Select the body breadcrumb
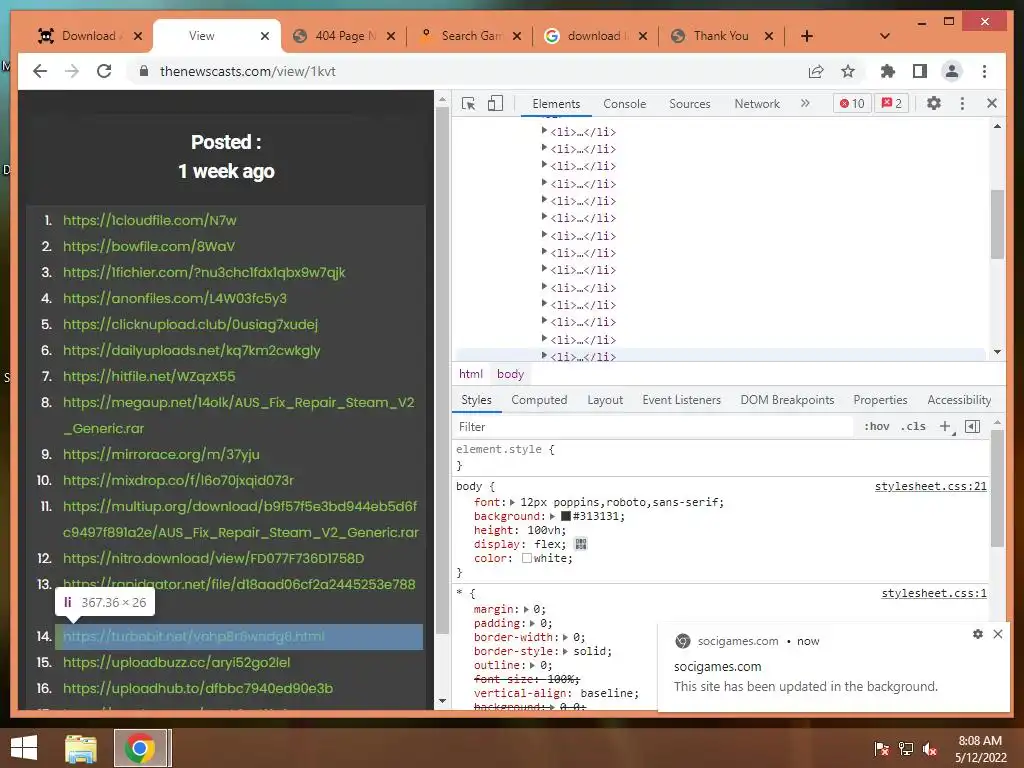This screenshot has width=1024, height=768. coord(510,374)
